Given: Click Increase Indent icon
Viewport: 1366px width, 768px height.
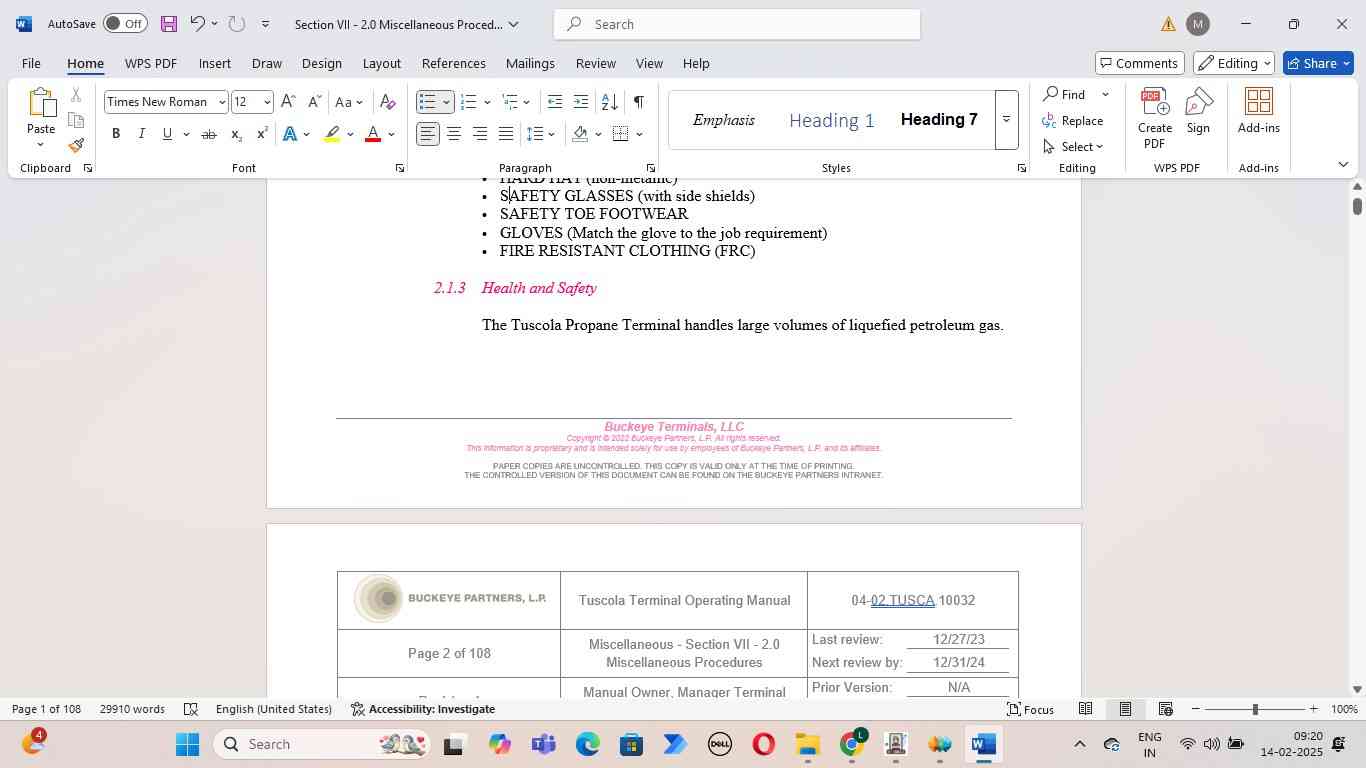Looking at the screenshot, I should (x=580, y=102).
